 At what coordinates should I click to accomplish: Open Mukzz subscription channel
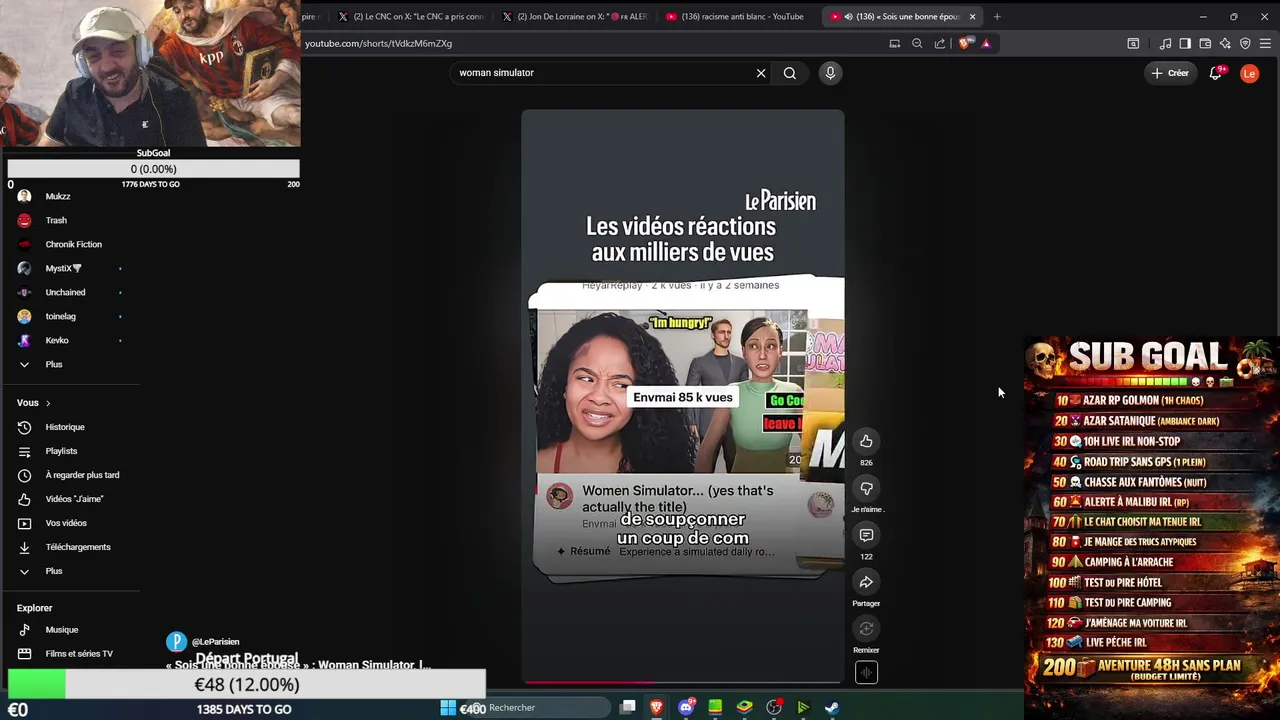coord(58,196)
